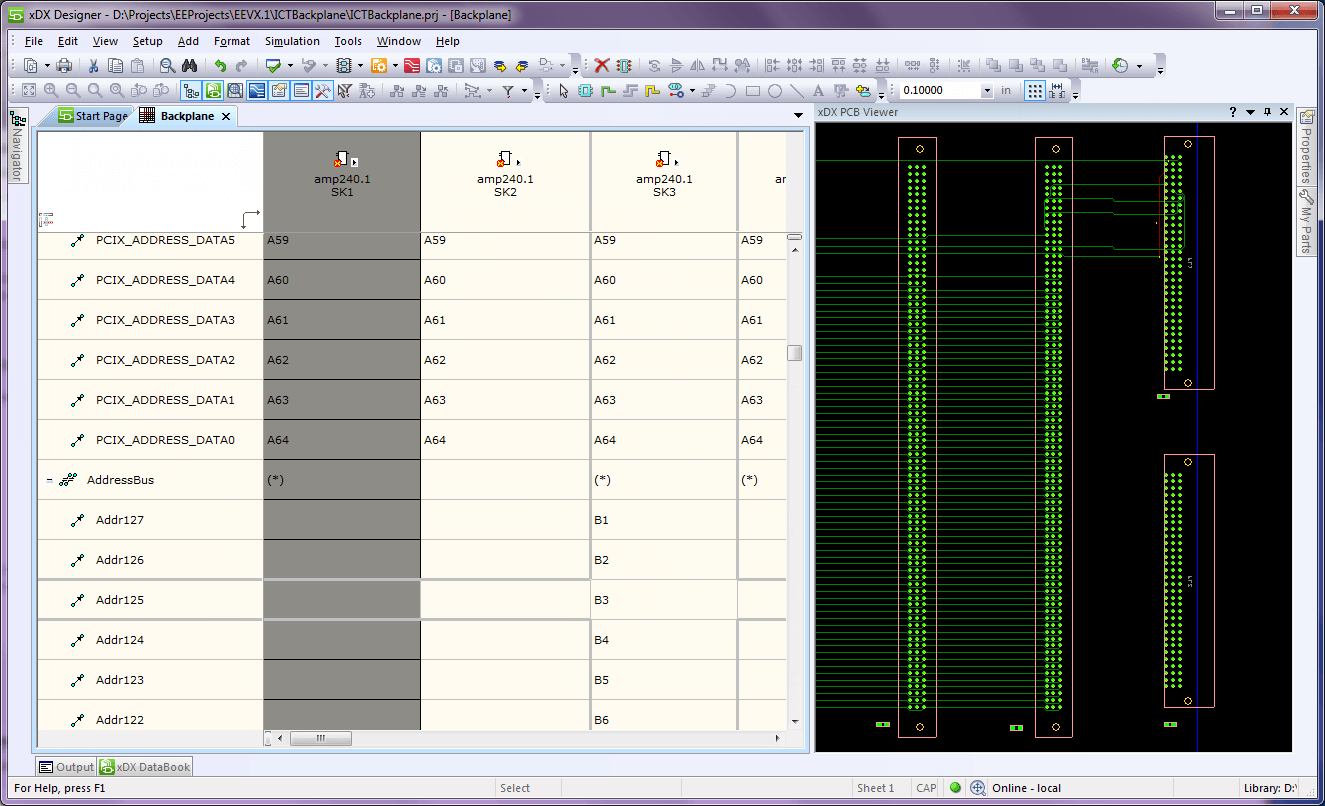The image size is (1325, 806).
Task: Click the help question mark on PCB Viewer
Action: 1232,112
